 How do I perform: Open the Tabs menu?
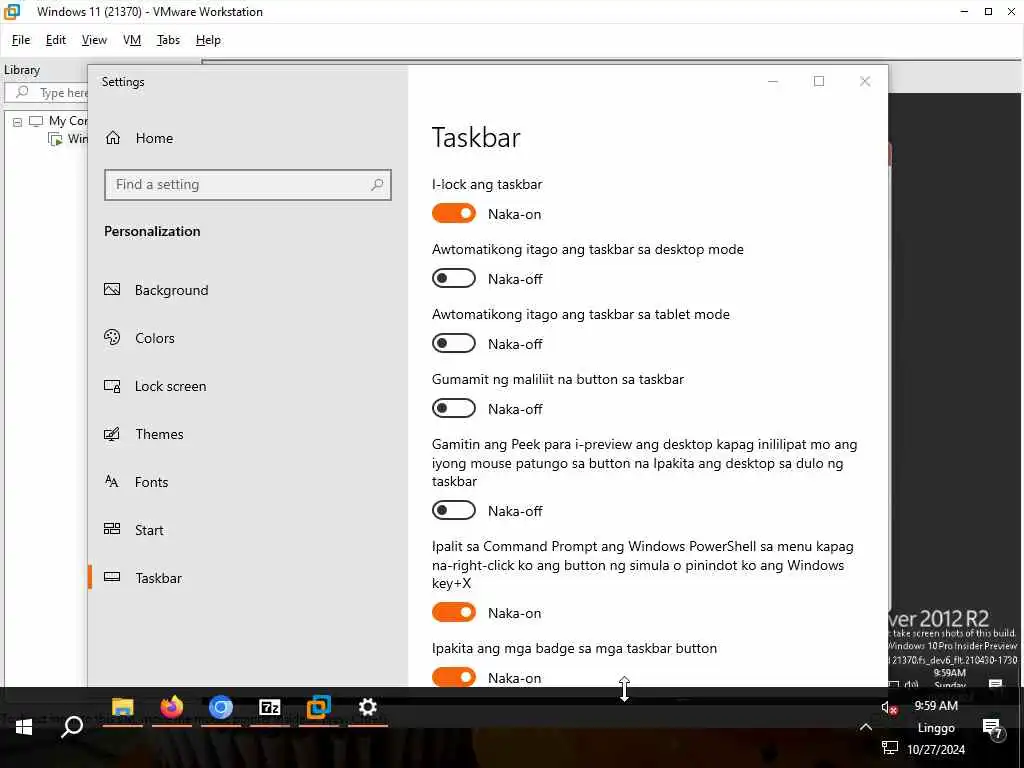pyautogui.click(x=168, y=40)
